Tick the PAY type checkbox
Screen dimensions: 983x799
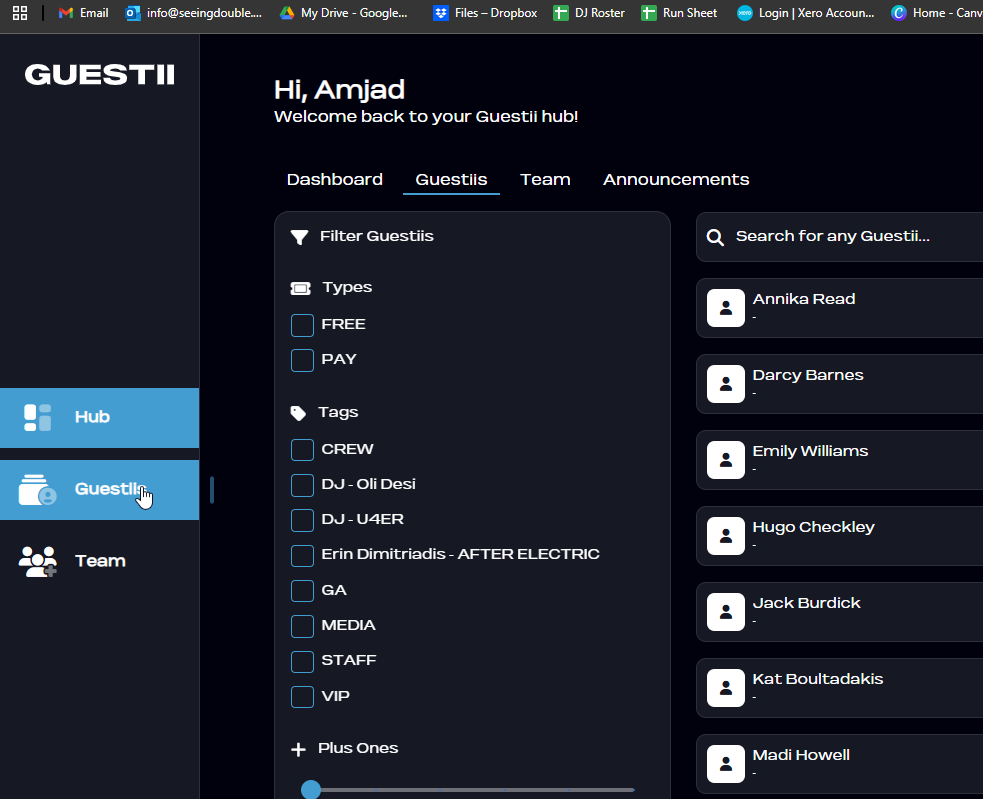click(302, 361)
